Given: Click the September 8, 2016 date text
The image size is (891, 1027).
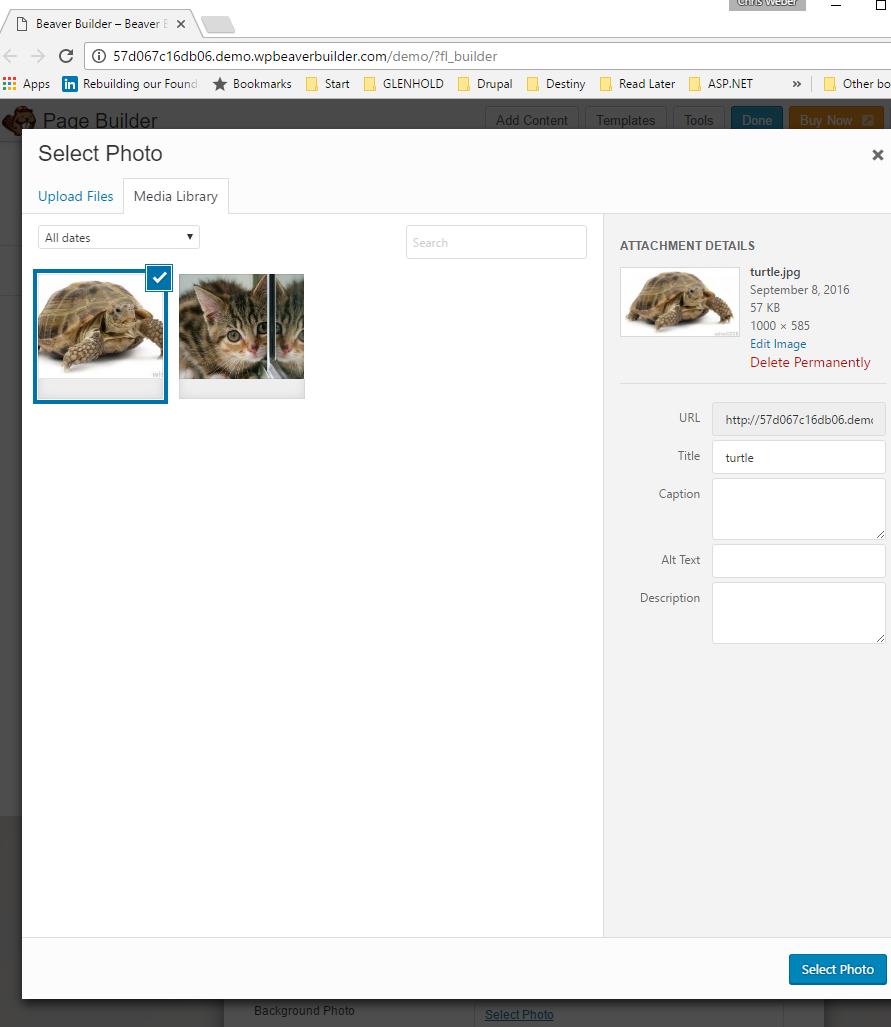Looking at the screenshot, I should click(x=799, y=289).
